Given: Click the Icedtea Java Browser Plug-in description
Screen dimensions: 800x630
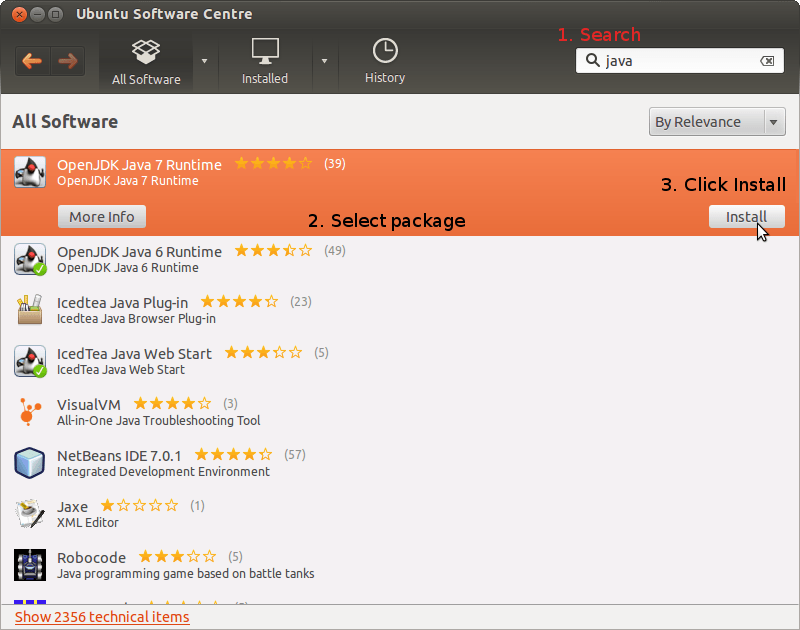Looking at the screenshot, I should coord(136,319).
